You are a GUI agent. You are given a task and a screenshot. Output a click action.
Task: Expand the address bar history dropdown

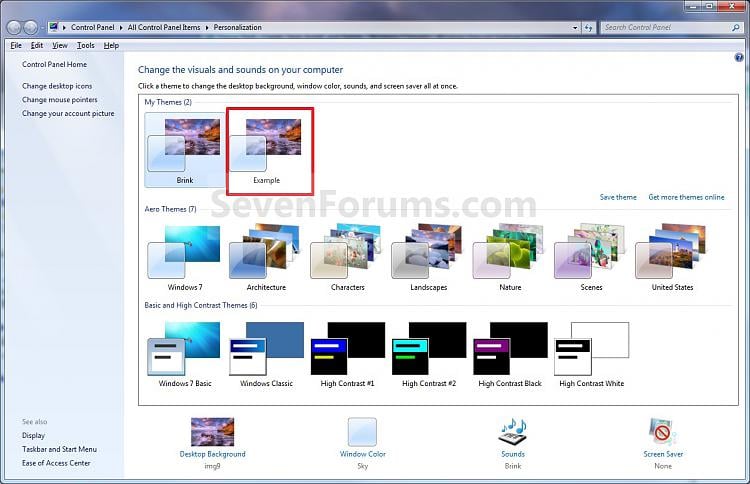(x=575, y=28)
